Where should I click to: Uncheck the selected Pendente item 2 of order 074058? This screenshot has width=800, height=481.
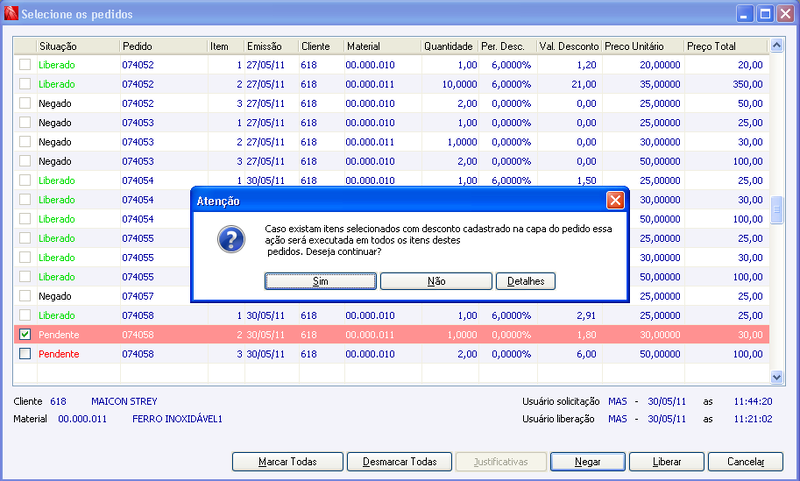25,334
